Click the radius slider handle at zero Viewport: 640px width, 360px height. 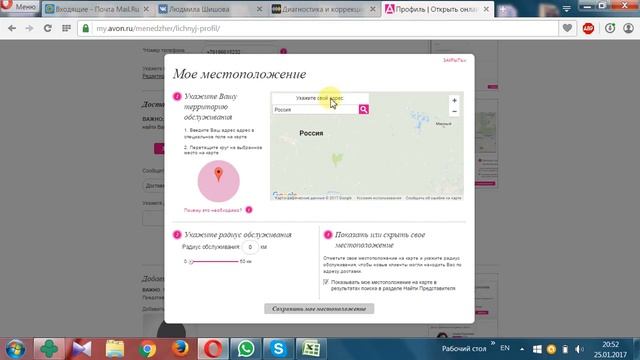pos(191,261)
